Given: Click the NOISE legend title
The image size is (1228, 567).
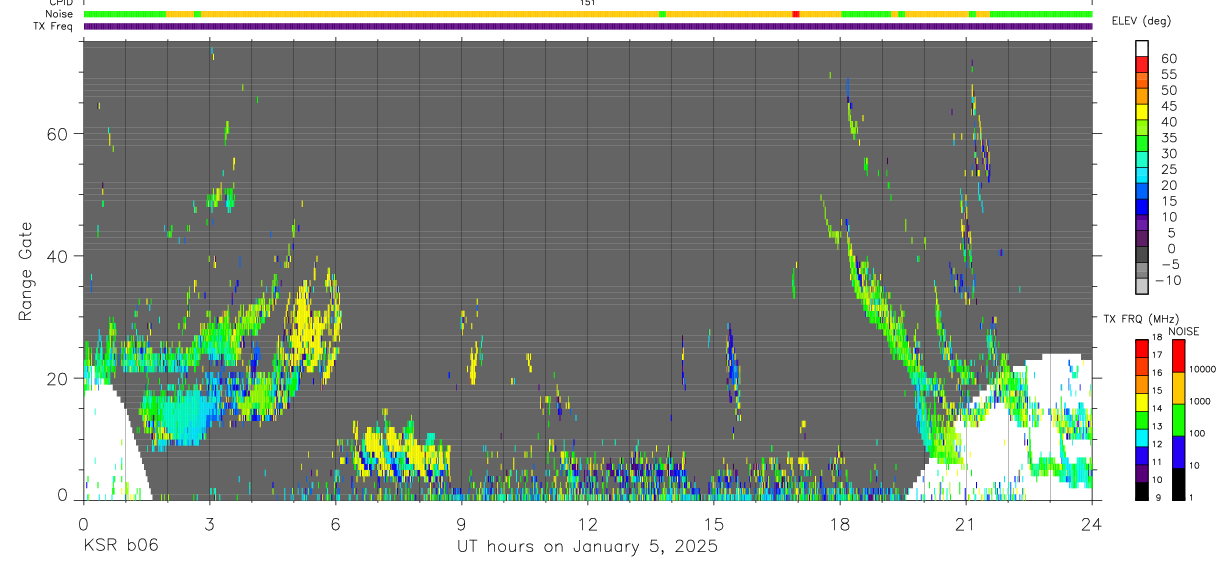Looking at the screenshot, I should point(1183,331).
